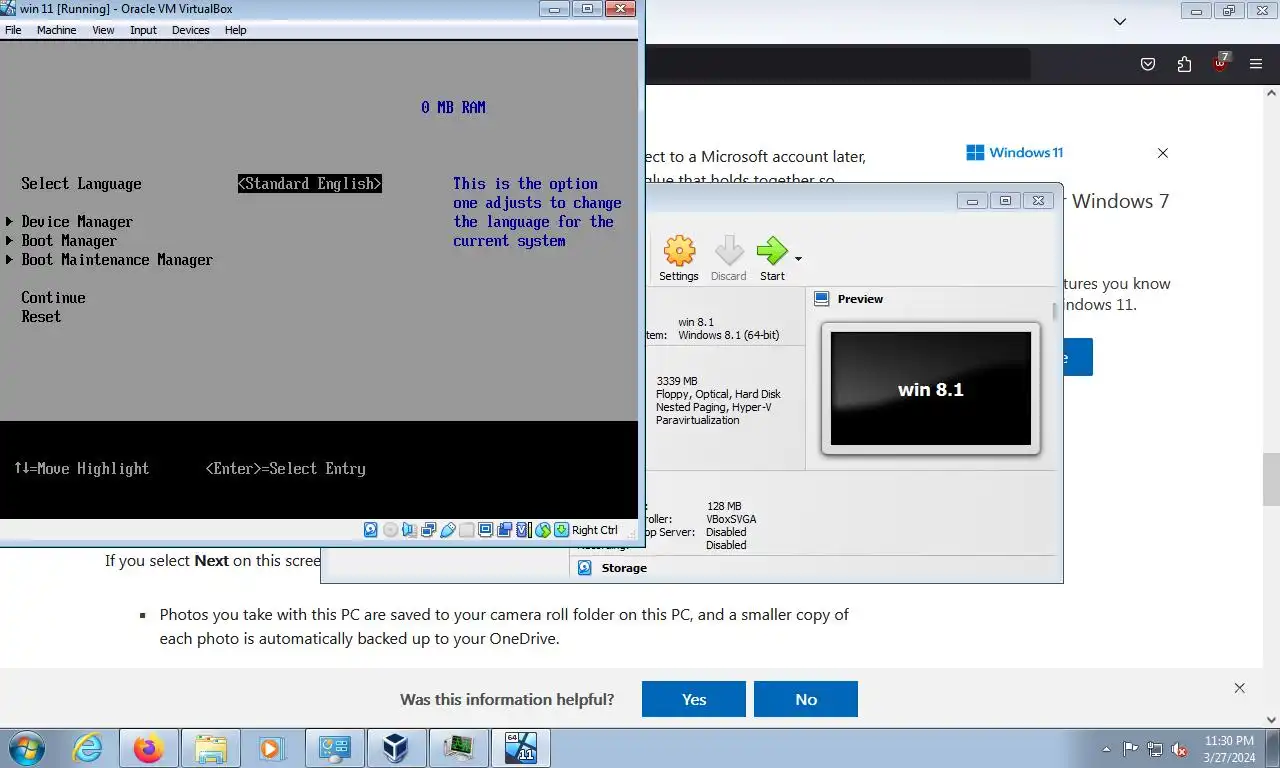Open Control Panel taskbar item
The height and width of the screenshot is (768, 1280).
pyautogui.click(x=334, y=748)
